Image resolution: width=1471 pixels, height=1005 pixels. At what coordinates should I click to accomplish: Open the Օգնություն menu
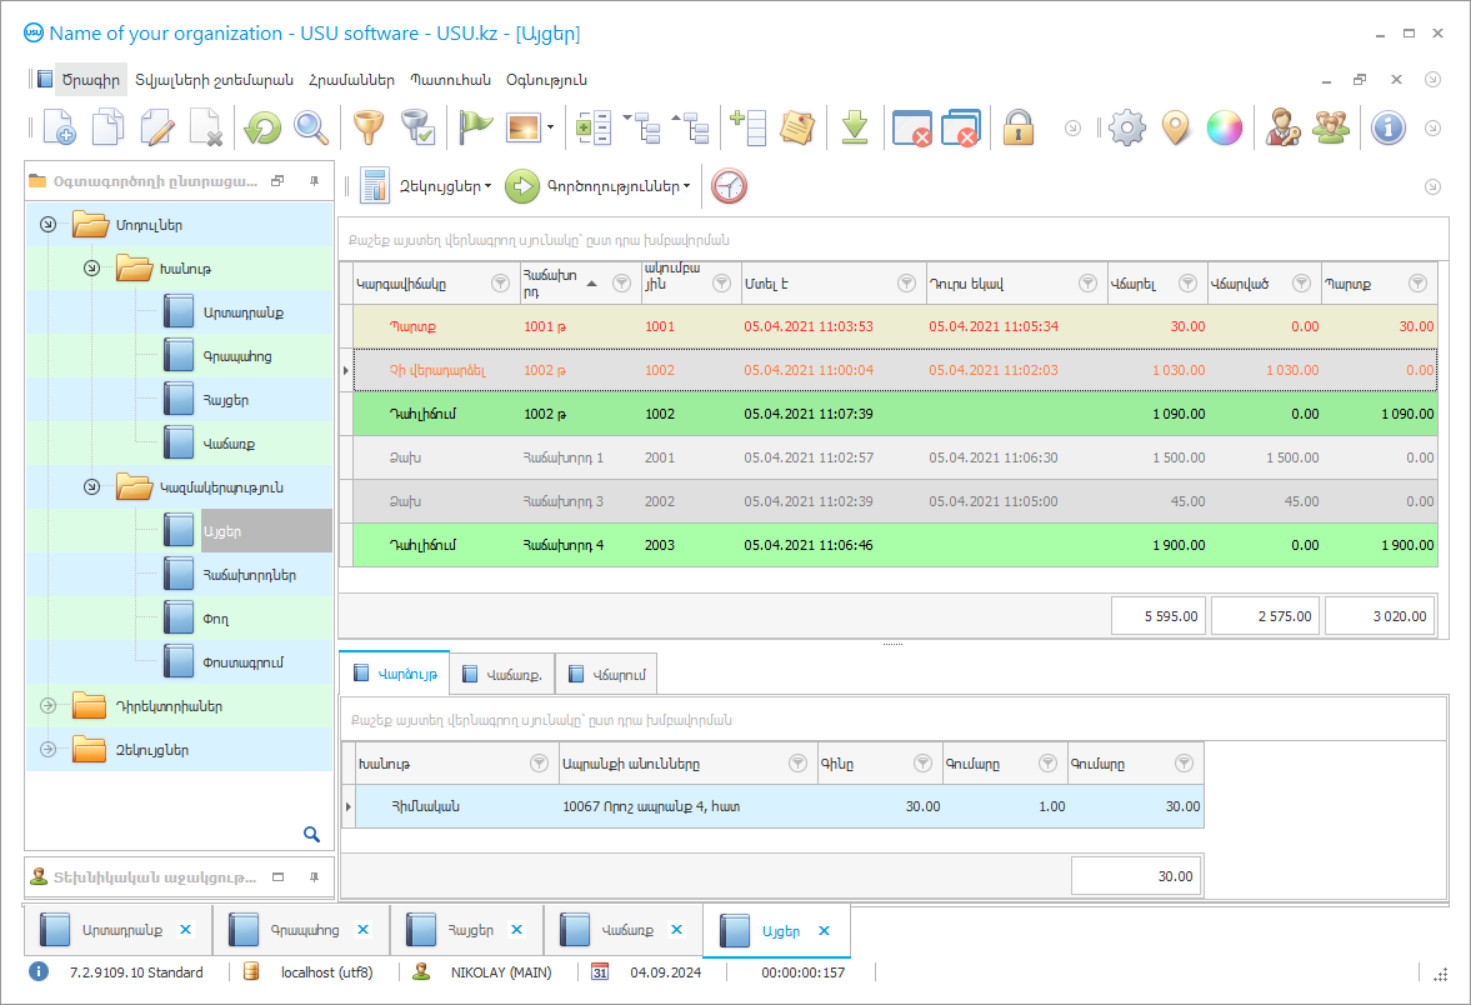tap(546, 80)
